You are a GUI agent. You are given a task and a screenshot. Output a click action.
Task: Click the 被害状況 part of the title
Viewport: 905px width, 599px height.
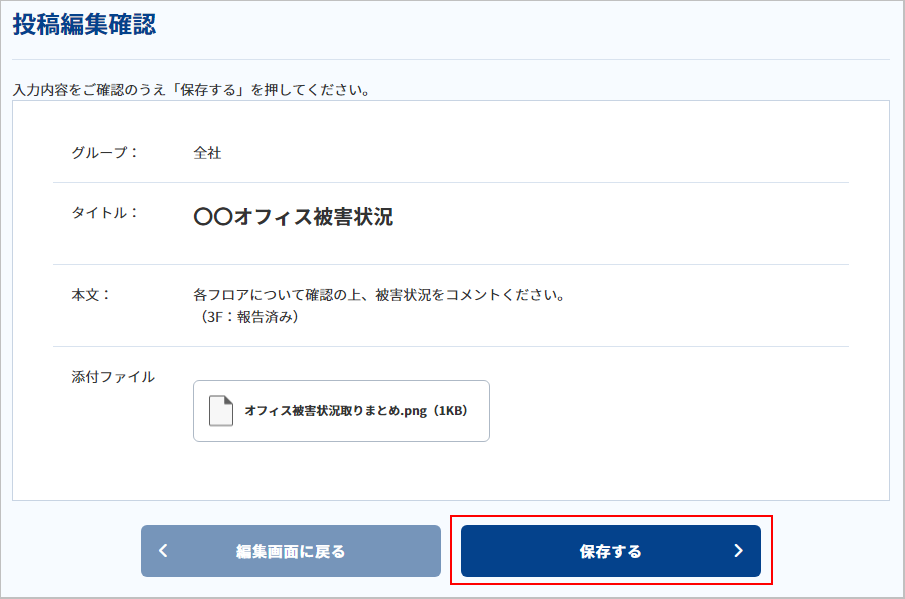tap(353, 217)
